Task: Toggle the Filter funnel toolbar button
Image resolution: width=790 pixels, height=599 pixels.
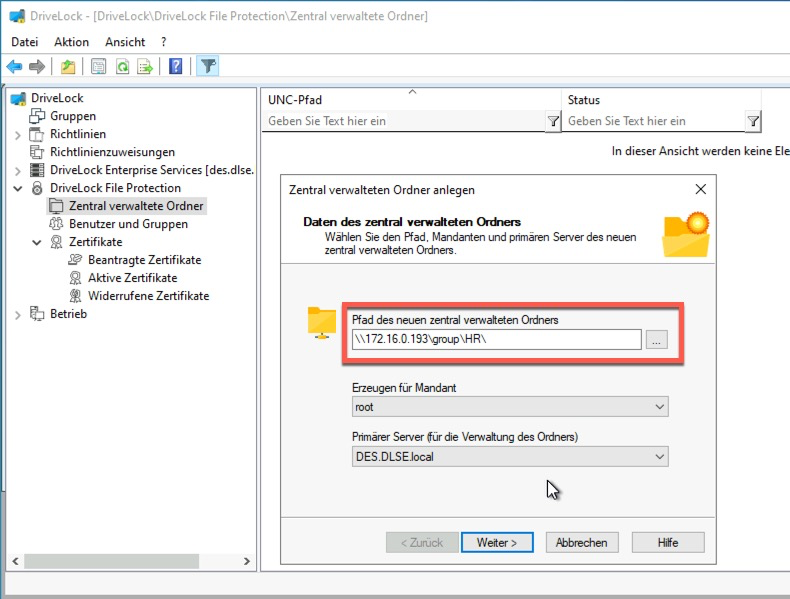Action: tap(208, 66)
